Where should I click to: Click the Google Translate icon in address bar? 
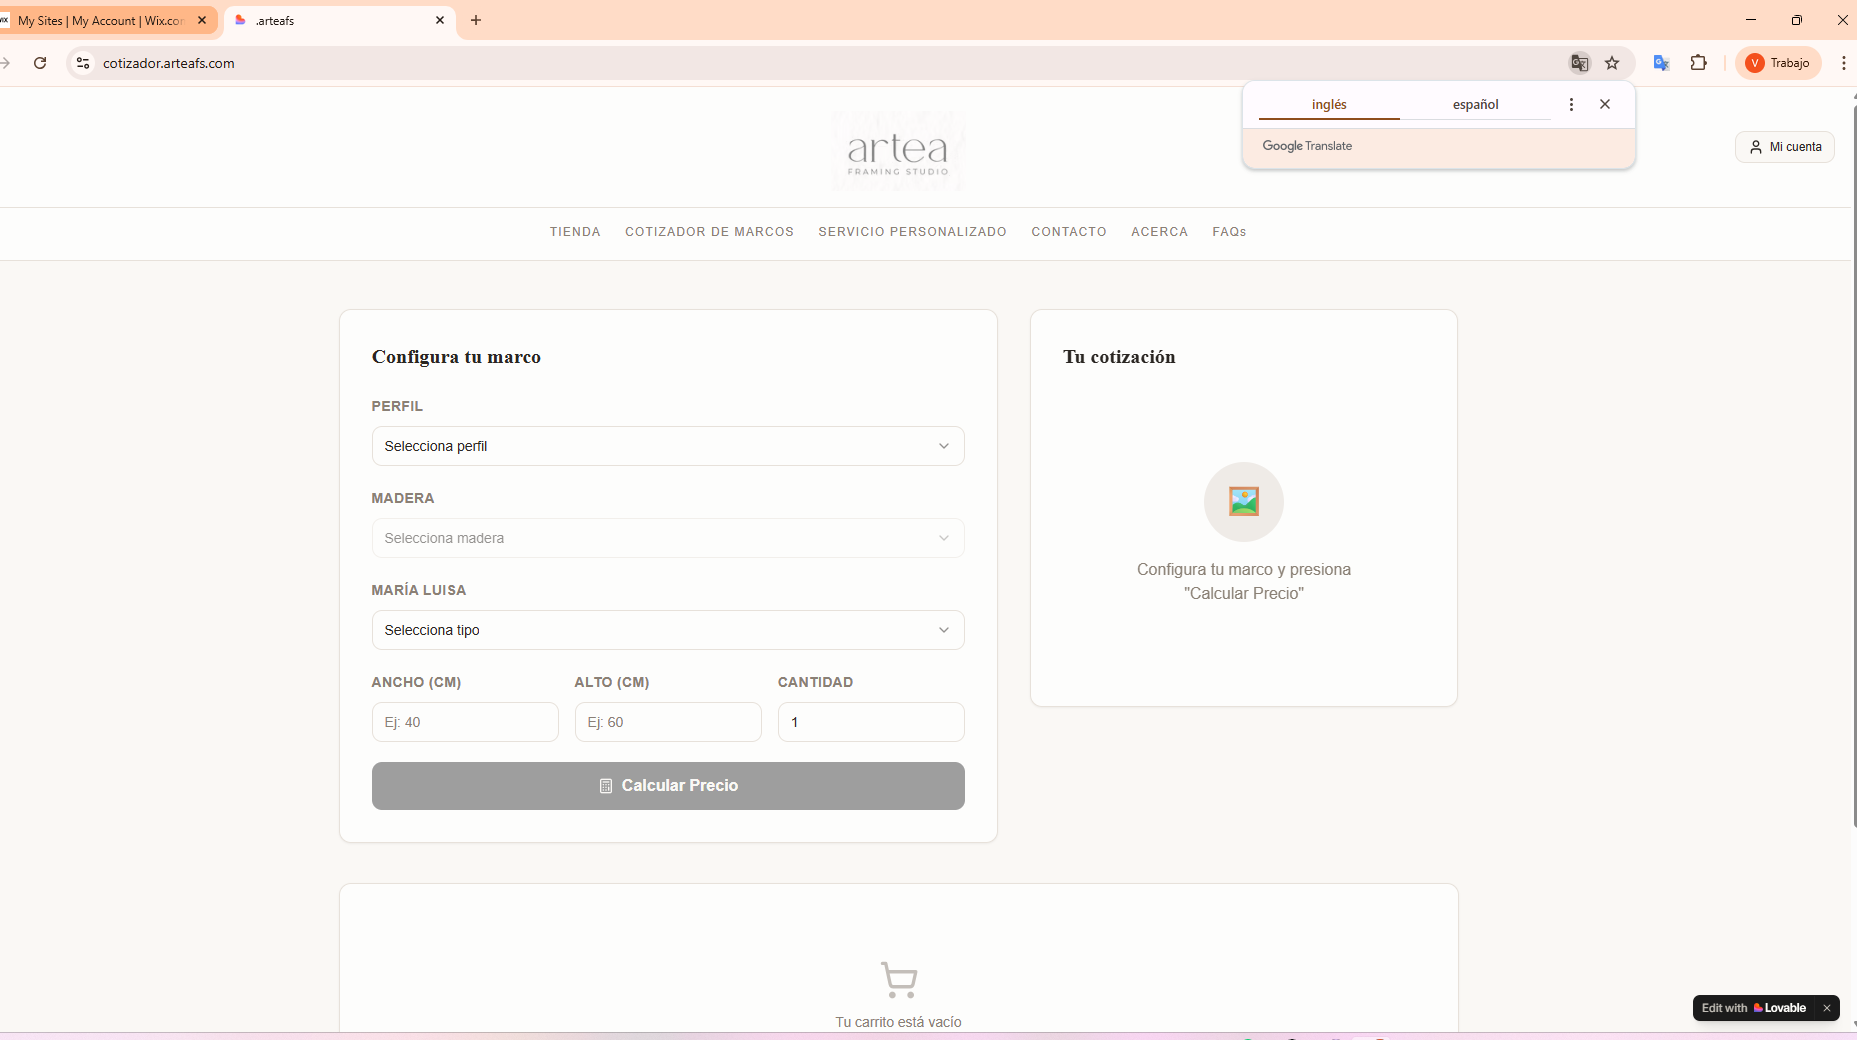tap(1579, 63)
